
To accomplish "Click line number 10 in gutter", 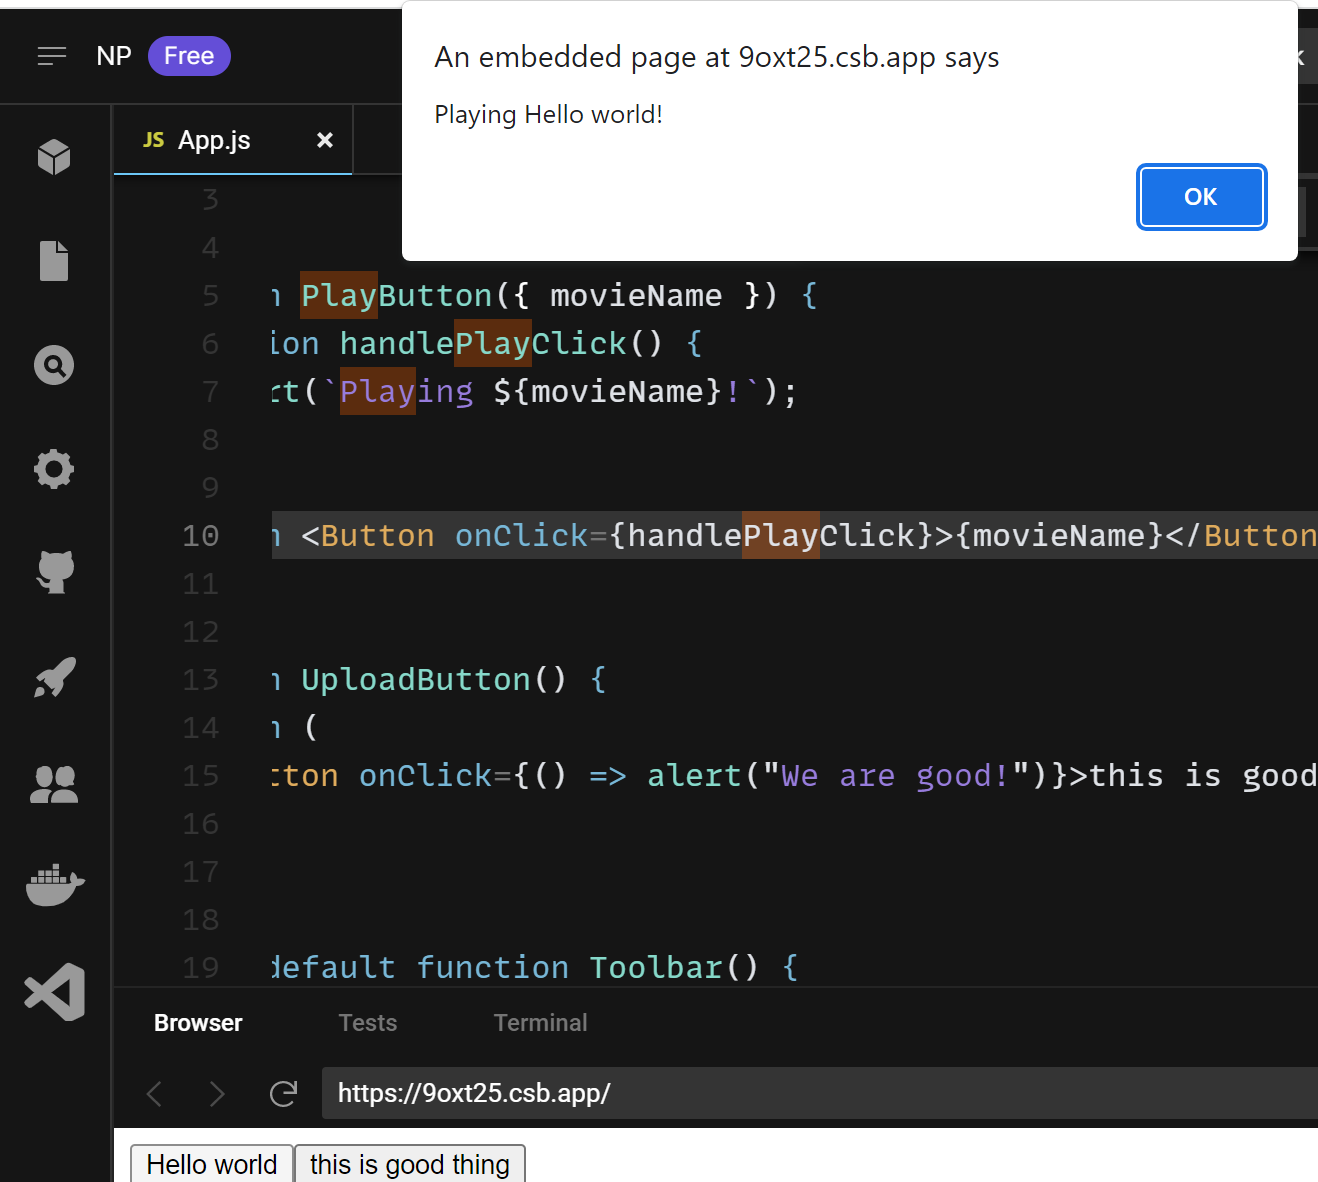I will (200, 536).
